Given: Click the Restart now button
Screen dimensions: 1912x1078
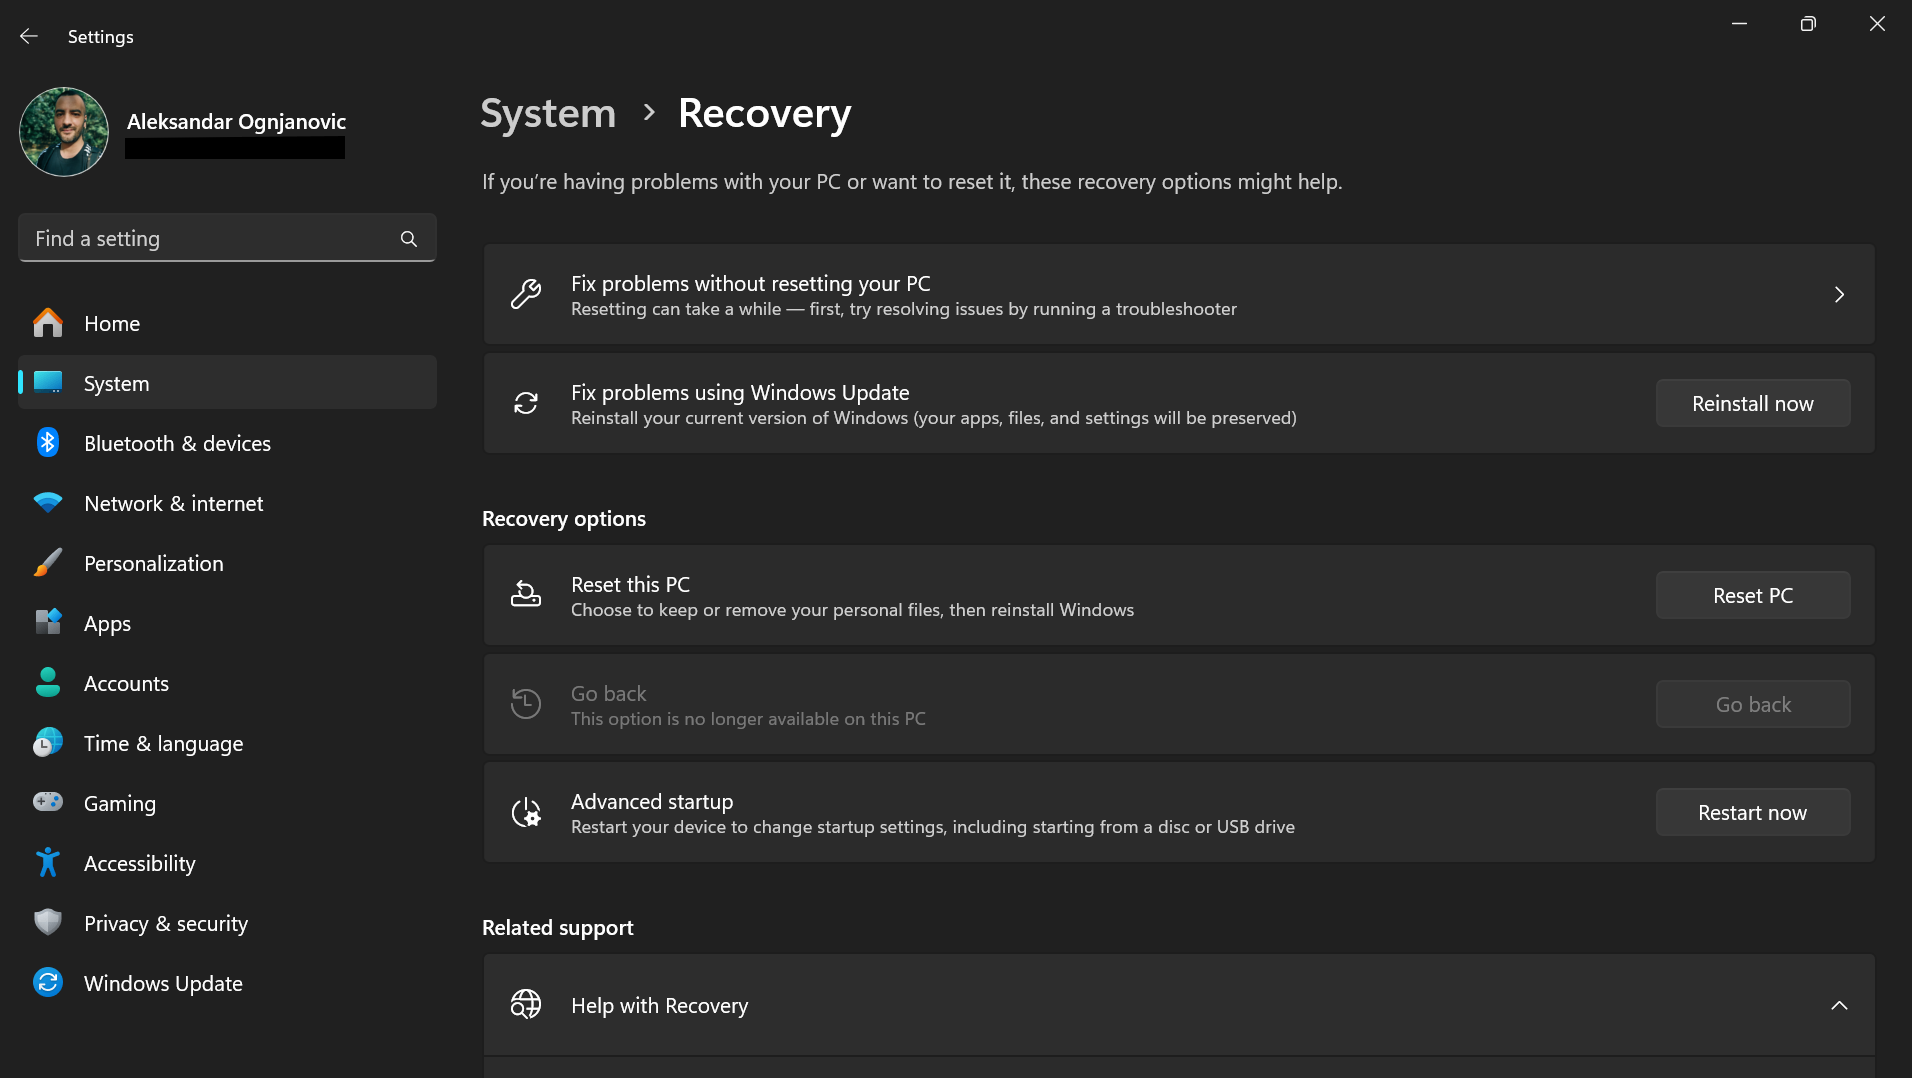Looking at the screenshot, I should tap(1753, 812).
